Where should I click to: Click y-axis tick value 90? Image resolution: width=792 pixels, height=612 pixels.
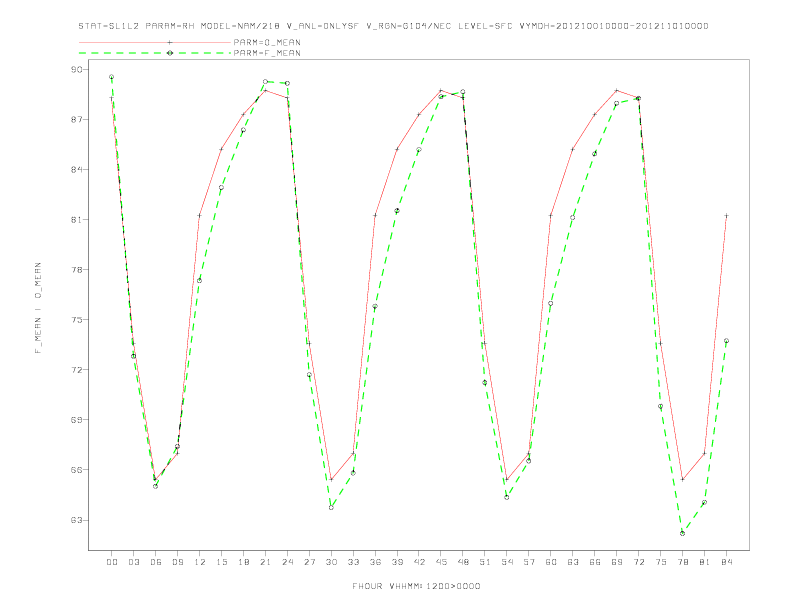click(77, 70)
